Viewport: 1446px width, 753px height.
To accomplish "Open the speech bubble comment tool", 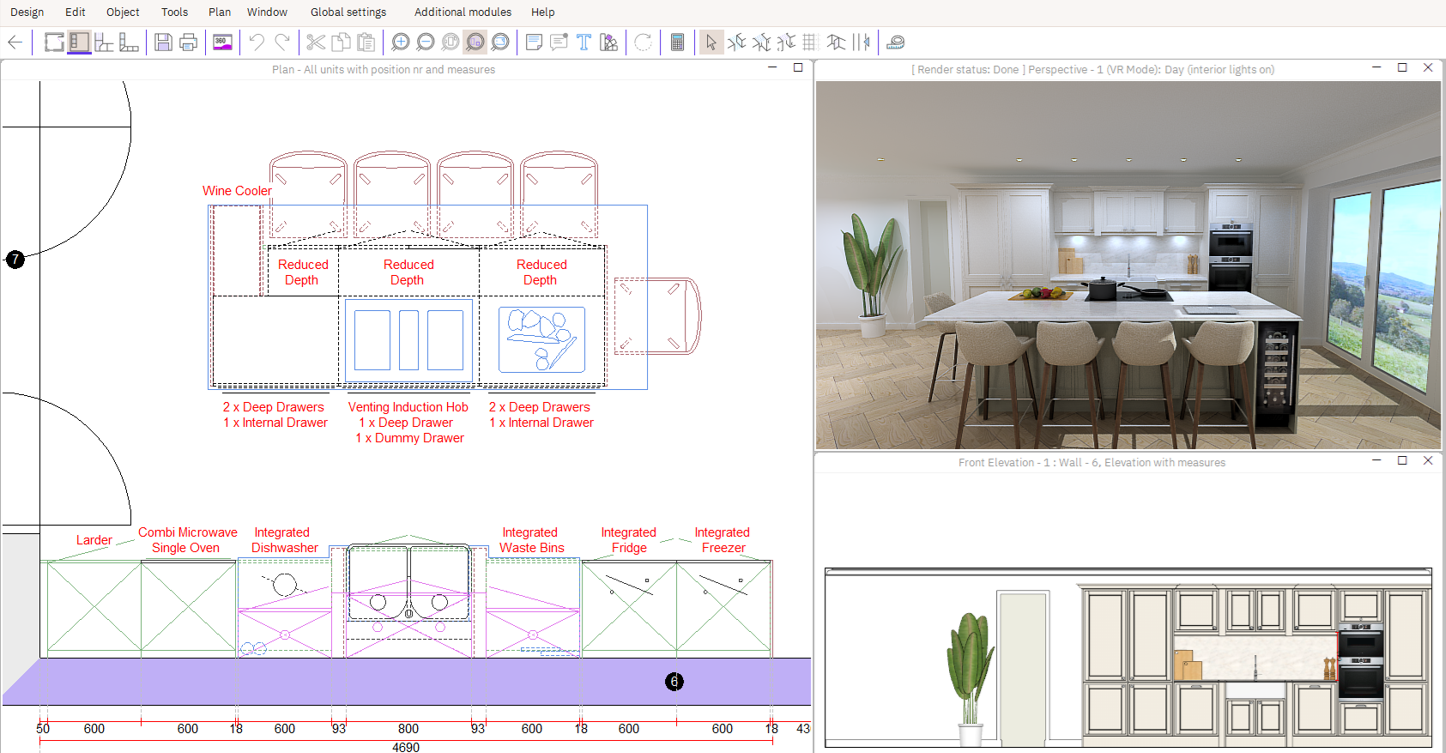I will [x=557, y=42].
